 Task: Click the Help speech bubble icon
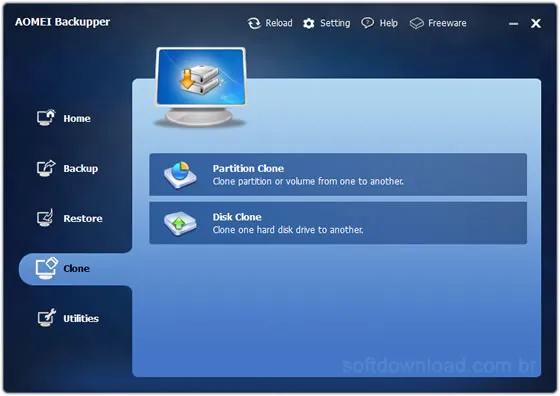[x=368, y=23]
